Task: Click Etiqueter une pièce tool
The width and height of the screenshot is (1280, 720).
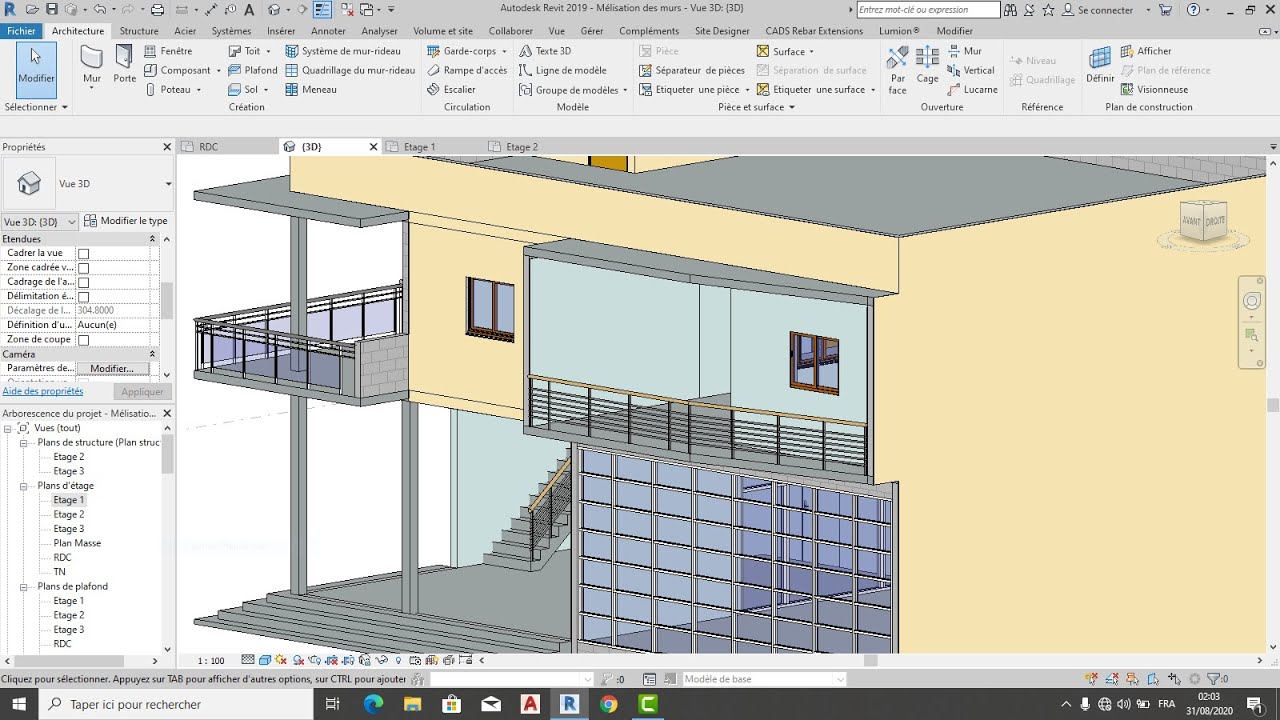Action: pyautogui.click(x=693, y=89)
